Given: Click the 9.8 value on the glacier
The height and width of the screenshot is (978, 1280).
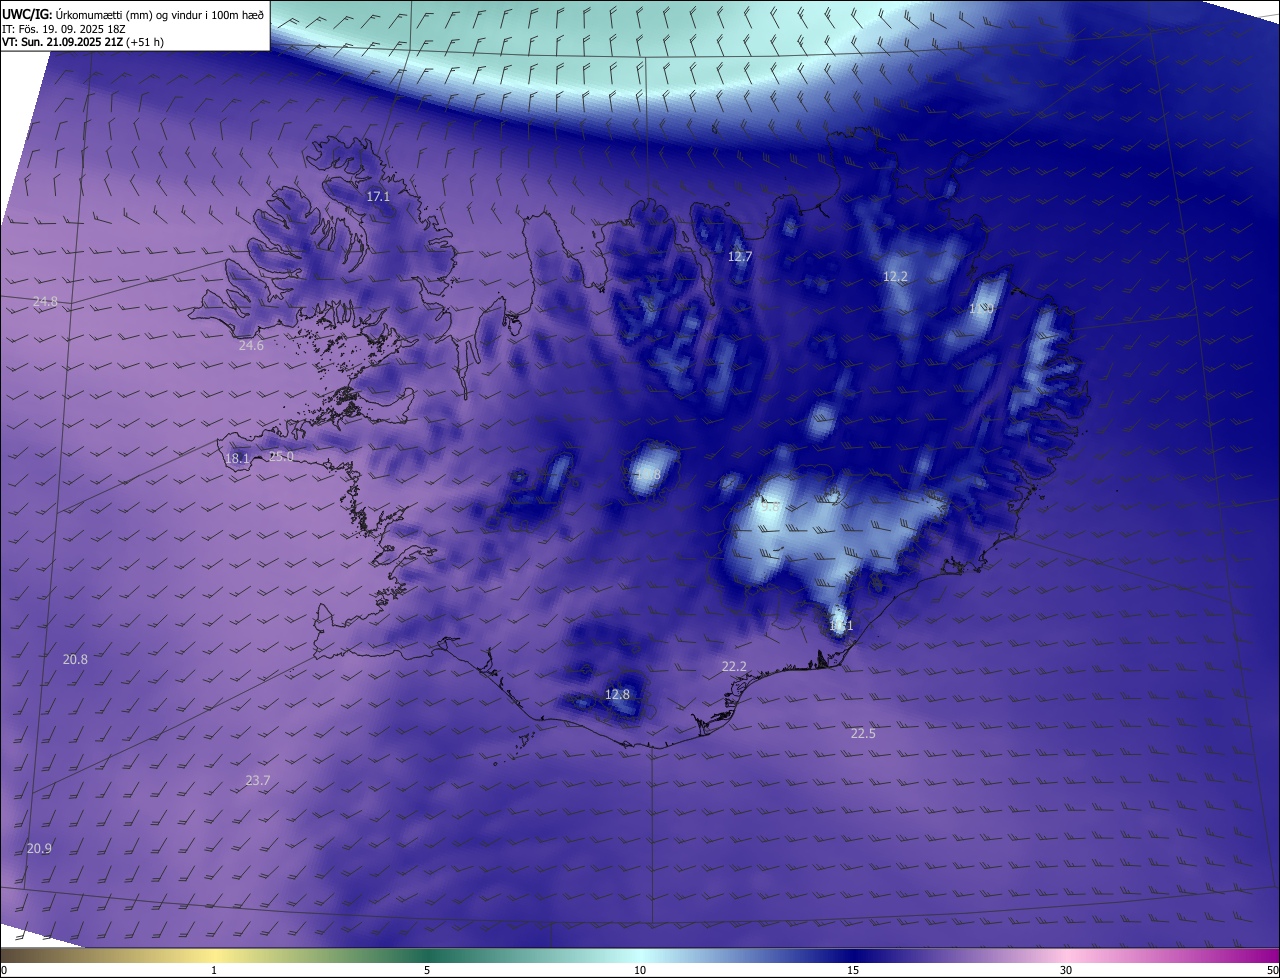Looking at the screenshot, I should (770, 507).
